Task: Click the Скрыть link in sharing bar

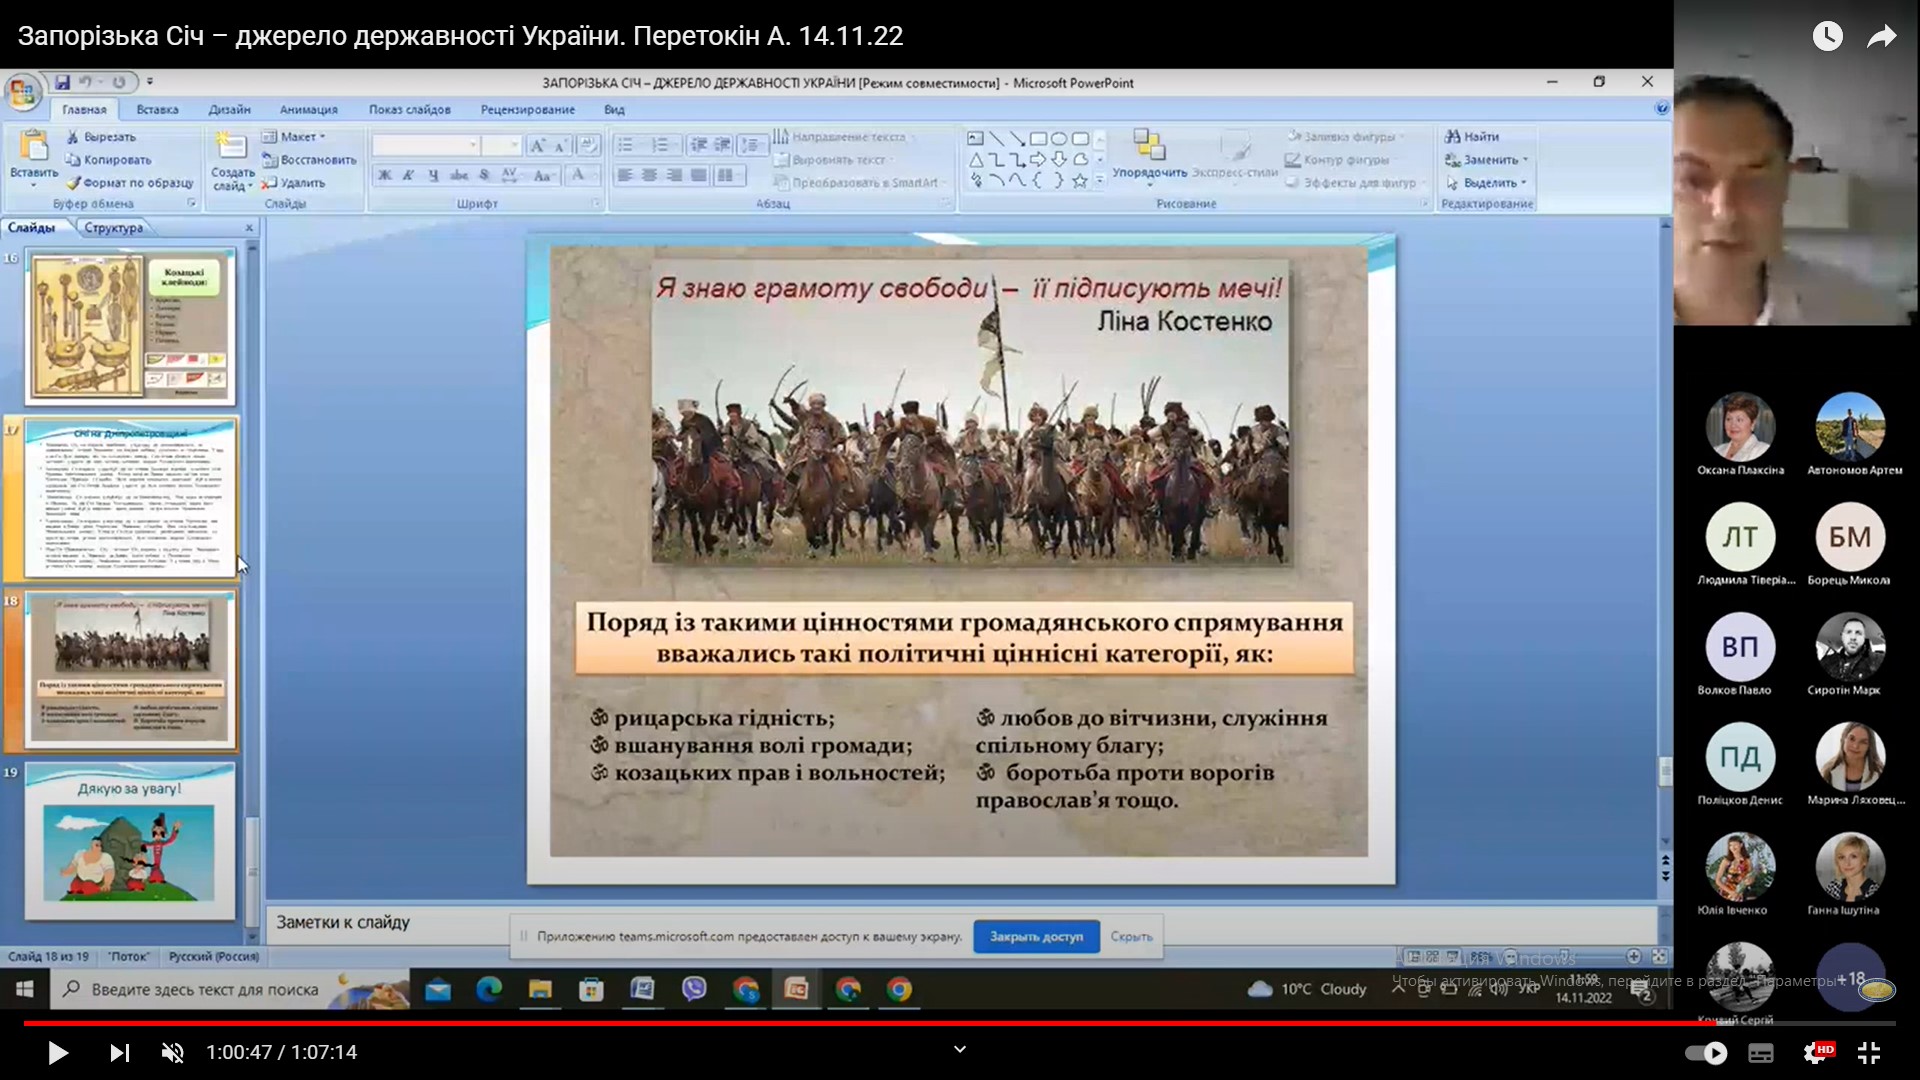Action: coord(1131,937)
